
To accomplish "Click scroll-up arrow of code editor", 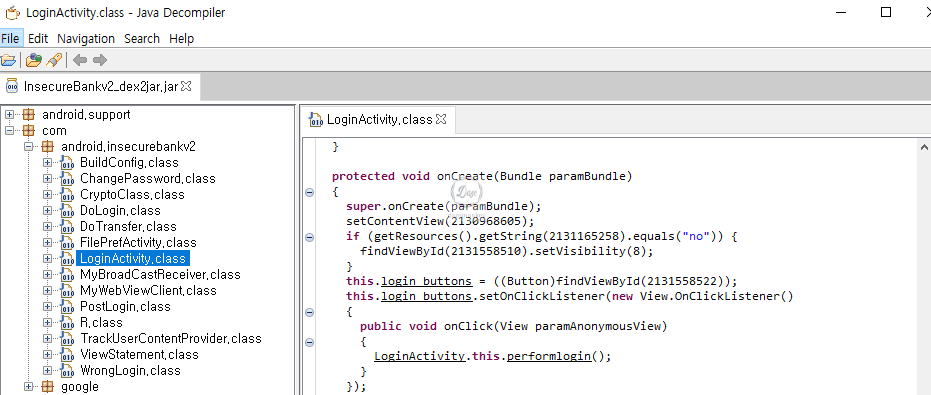I will [x=923, y=147].
